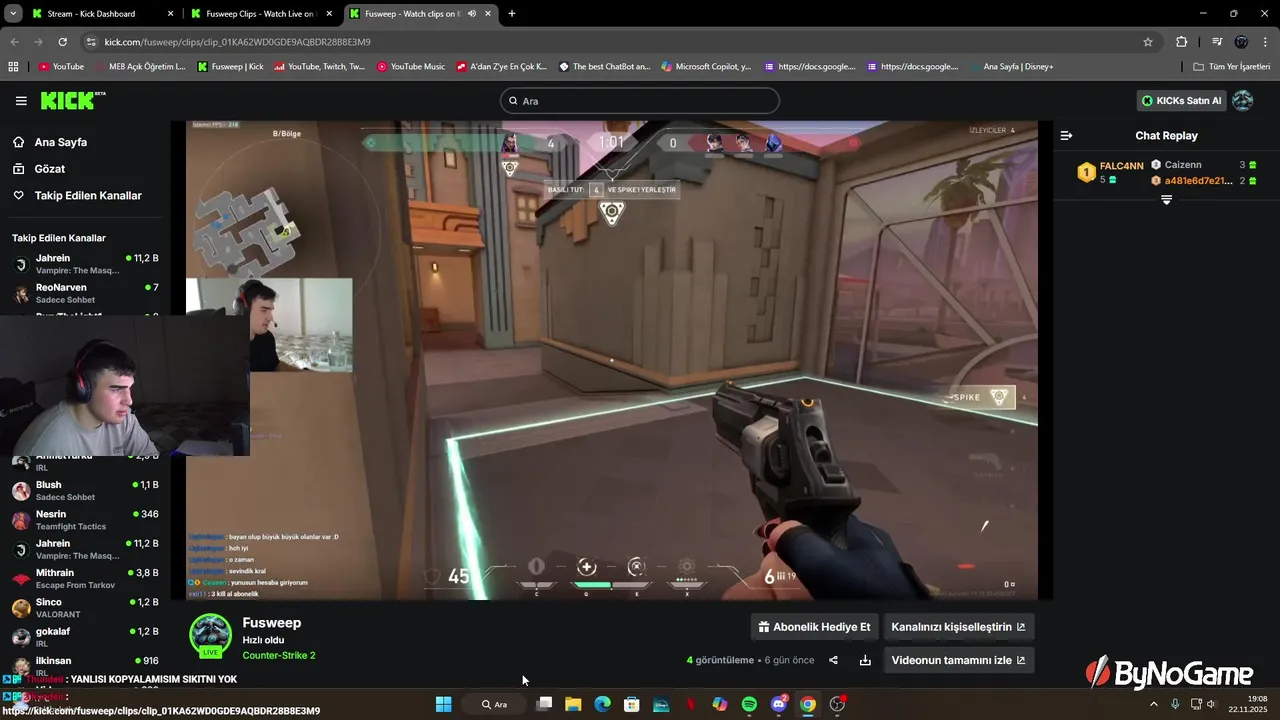Download the clip using the download icon
This screenshot has height=720, width=1280.
click(x=865, y=660)
